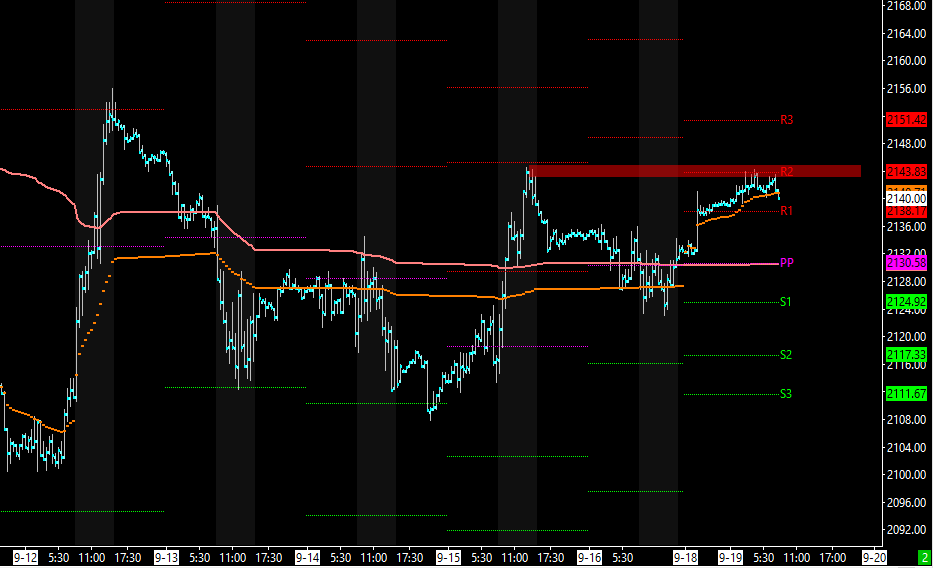Screen dimensions: 934x568
Task: Click the 2100.00 price axis label
Action: 906,475
